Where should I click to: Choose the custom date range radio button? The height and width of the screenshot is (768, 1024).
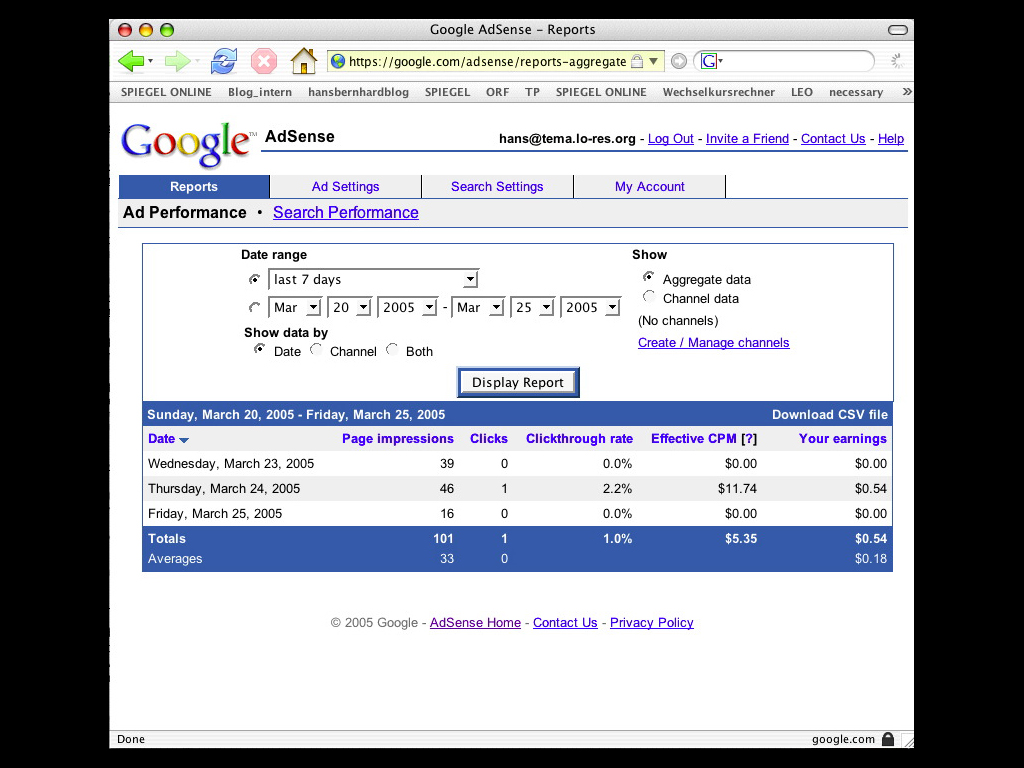[x=255, y=307]
